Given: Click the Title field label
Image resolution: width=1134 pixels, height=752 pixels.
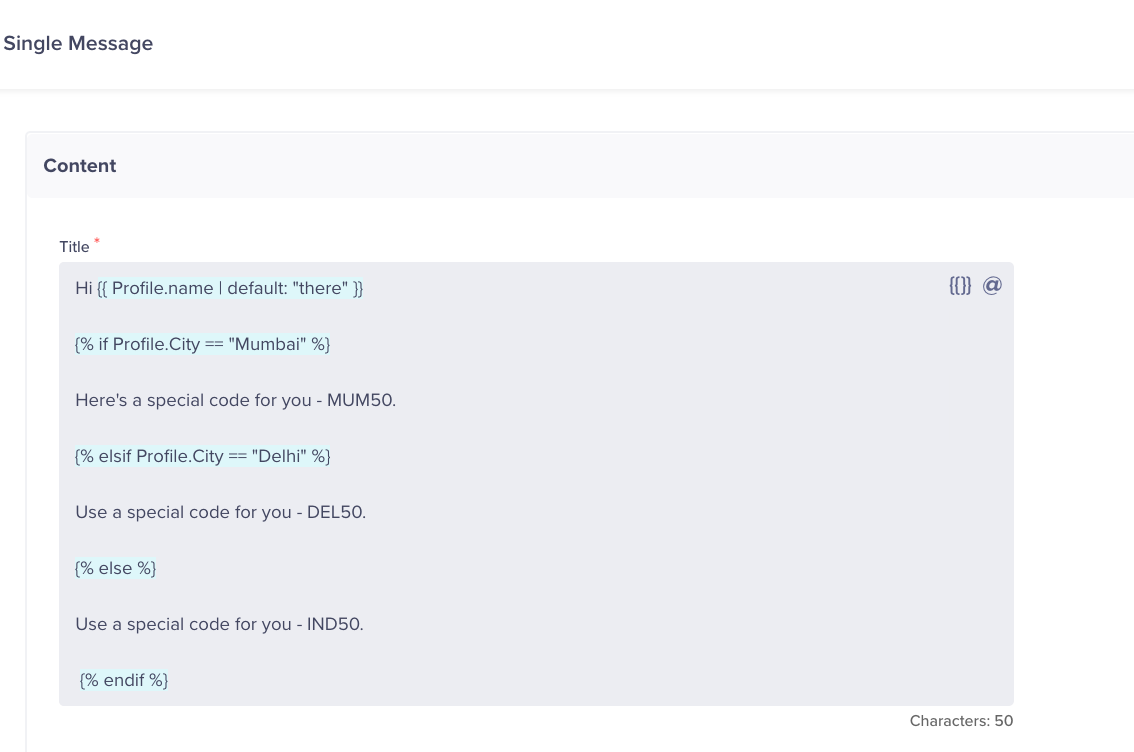Looking at the screenshot, I should 74,247.
